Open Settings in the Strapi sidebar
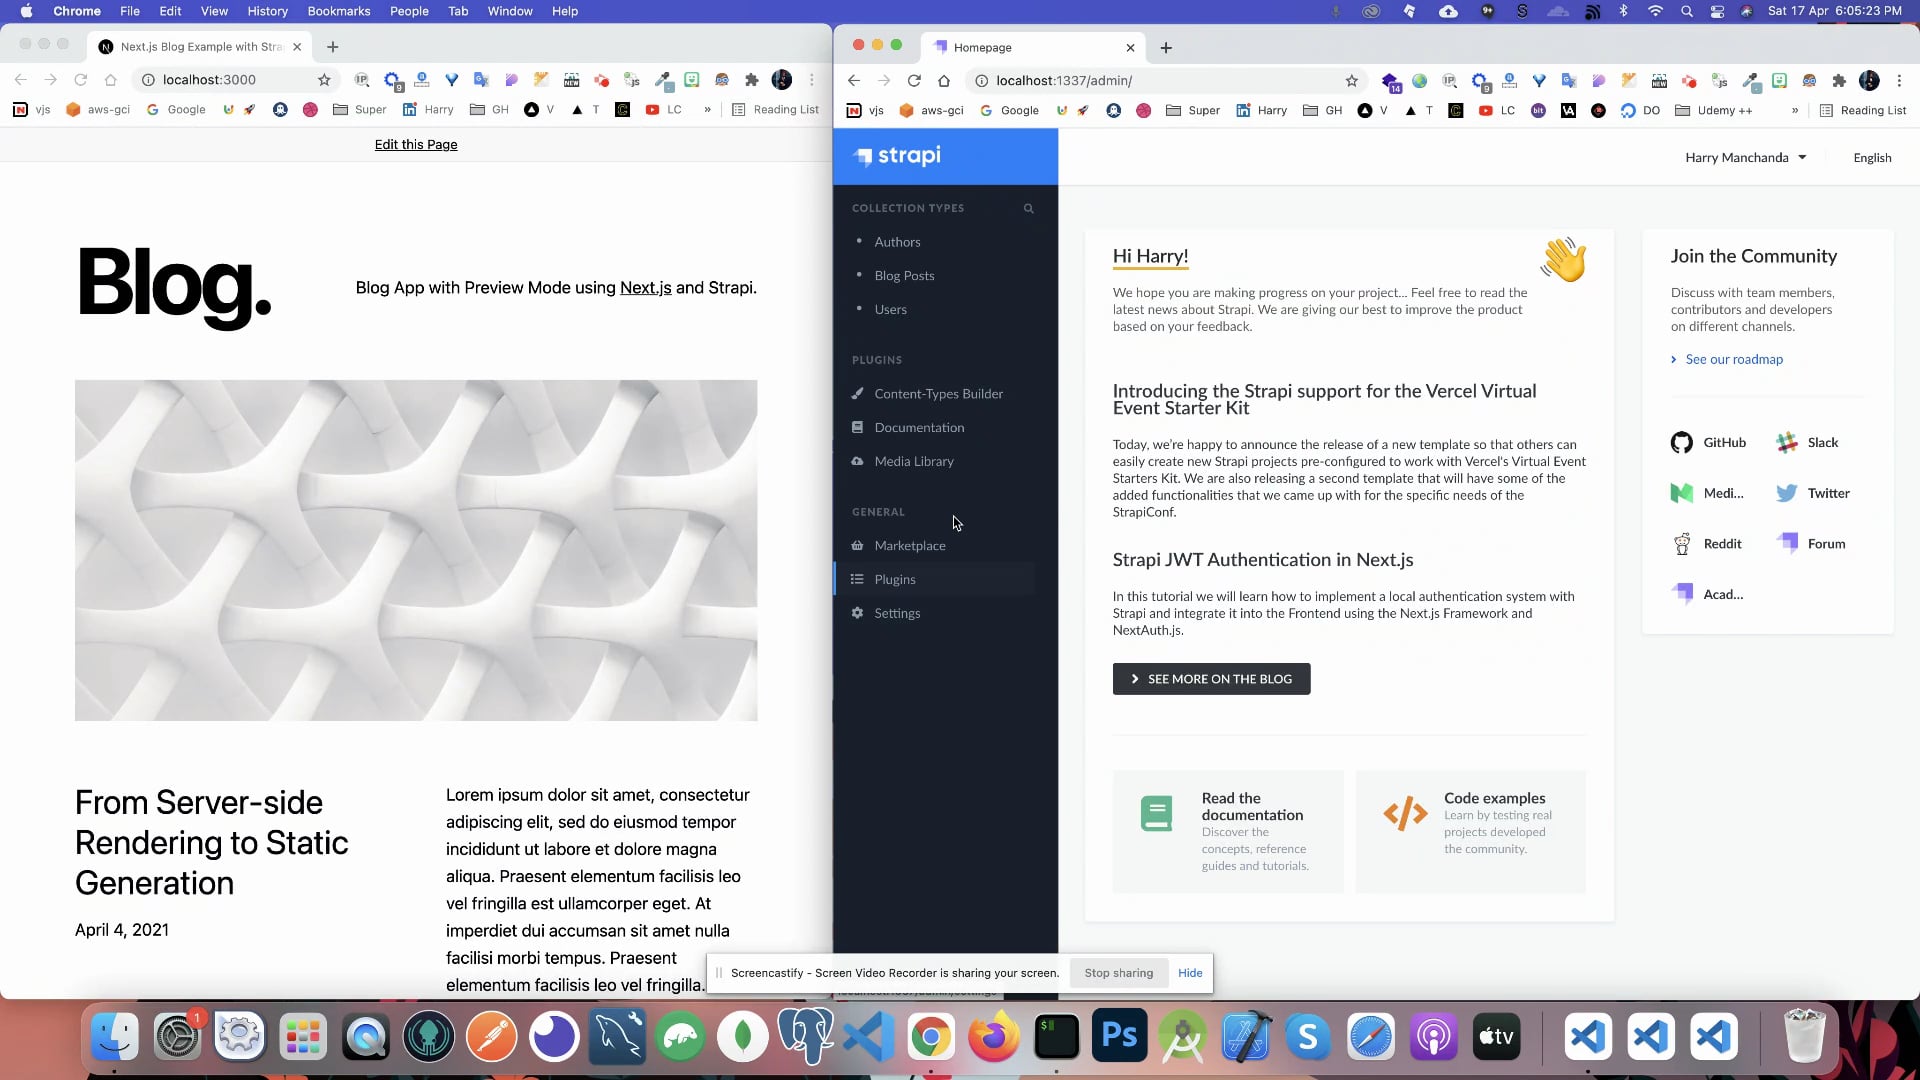1920x1080 pixels. [x=896, y=613]
